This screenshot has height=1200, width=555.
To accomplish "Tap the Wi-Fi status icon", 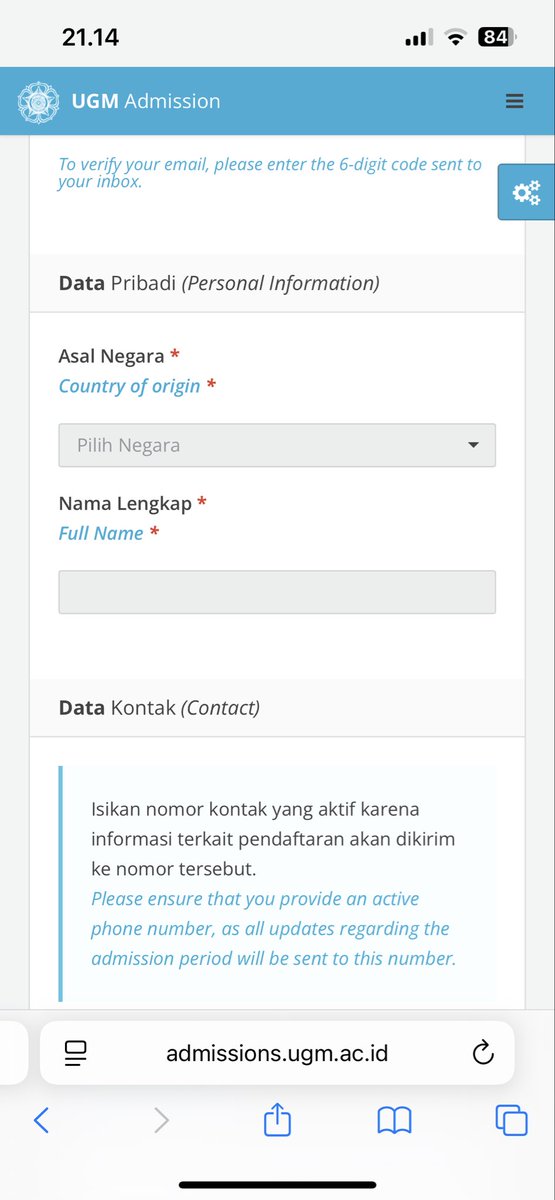I will (456, 38).
